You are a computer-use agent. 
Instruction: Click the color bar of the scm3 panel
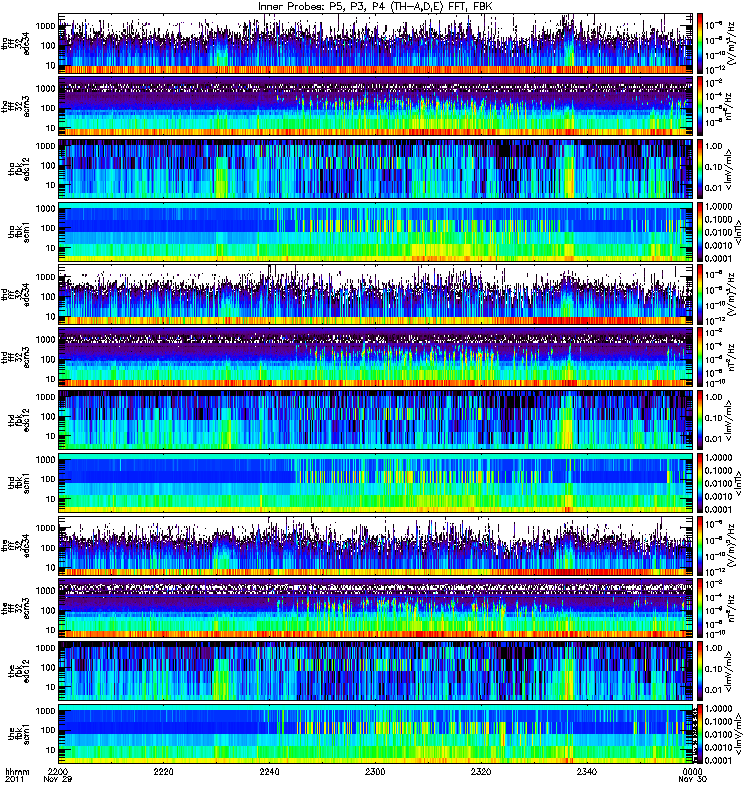(699, 608)
